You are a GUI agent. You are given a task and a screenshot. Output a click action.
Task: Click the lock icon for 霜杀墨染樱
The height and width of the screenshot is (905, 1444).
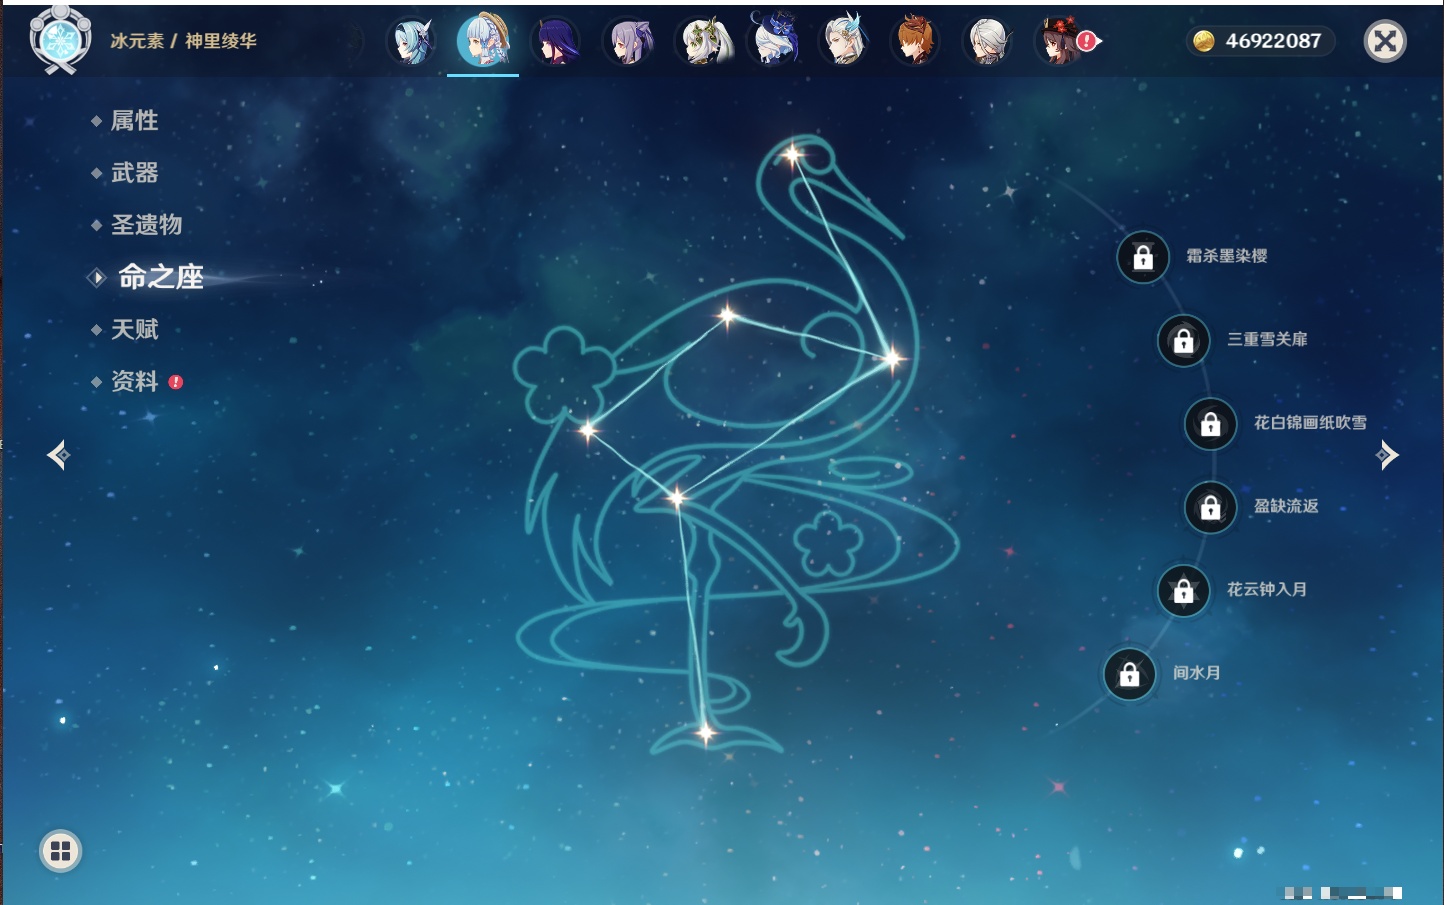pos(1143,257)
